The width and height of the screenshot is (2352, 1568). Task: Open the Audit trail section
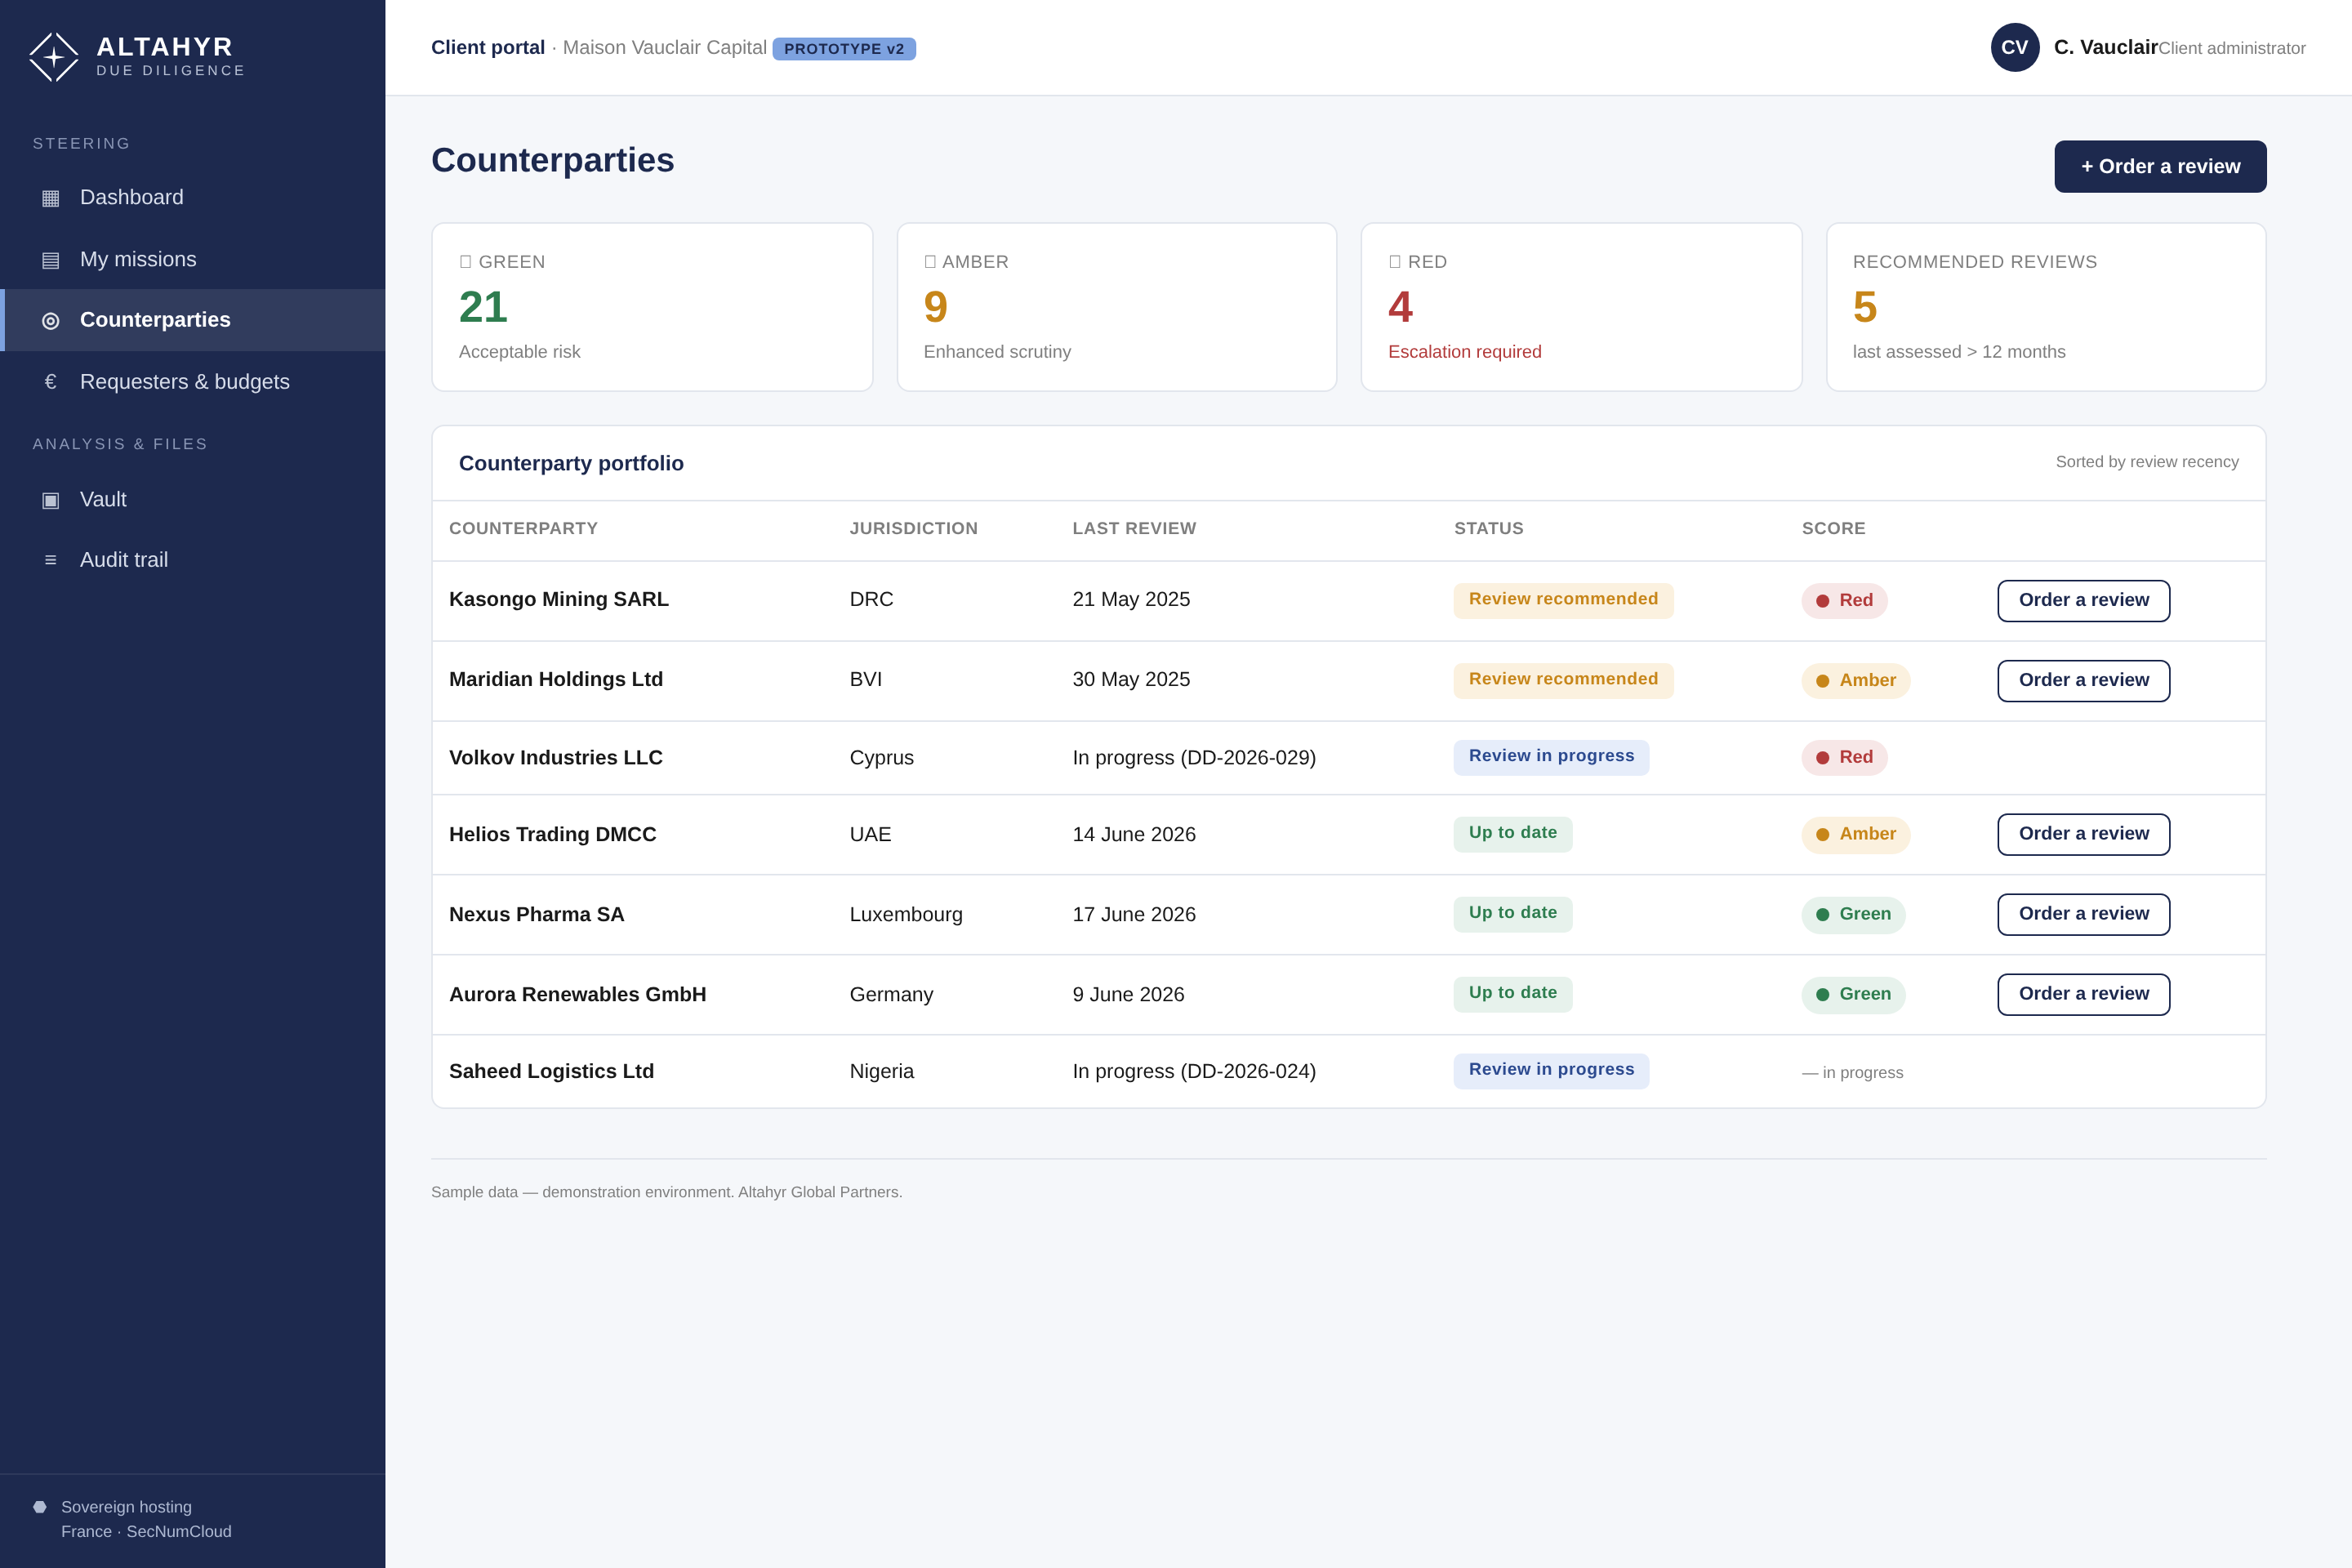point(192,560)
